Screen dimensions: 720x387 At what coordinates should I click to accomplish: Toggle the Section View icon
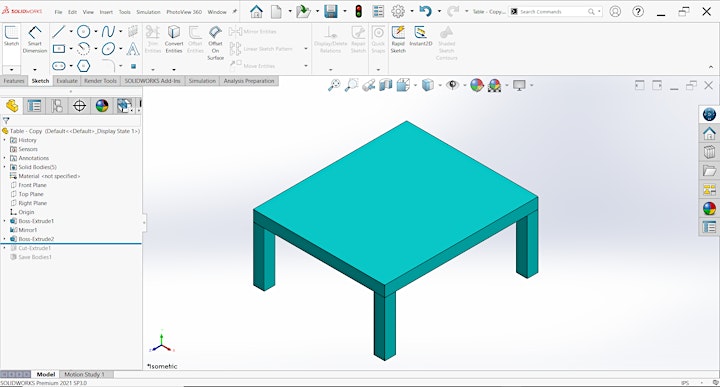[x=386, y=85]
